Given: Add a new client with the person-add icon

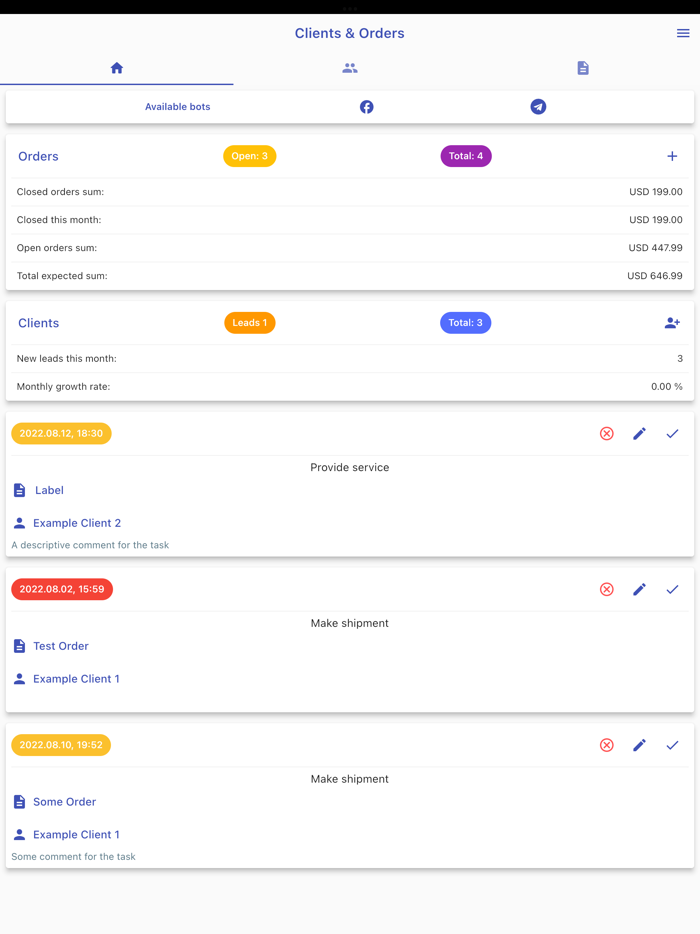Looking at the screenshot, I should click(x=672, y=322).
